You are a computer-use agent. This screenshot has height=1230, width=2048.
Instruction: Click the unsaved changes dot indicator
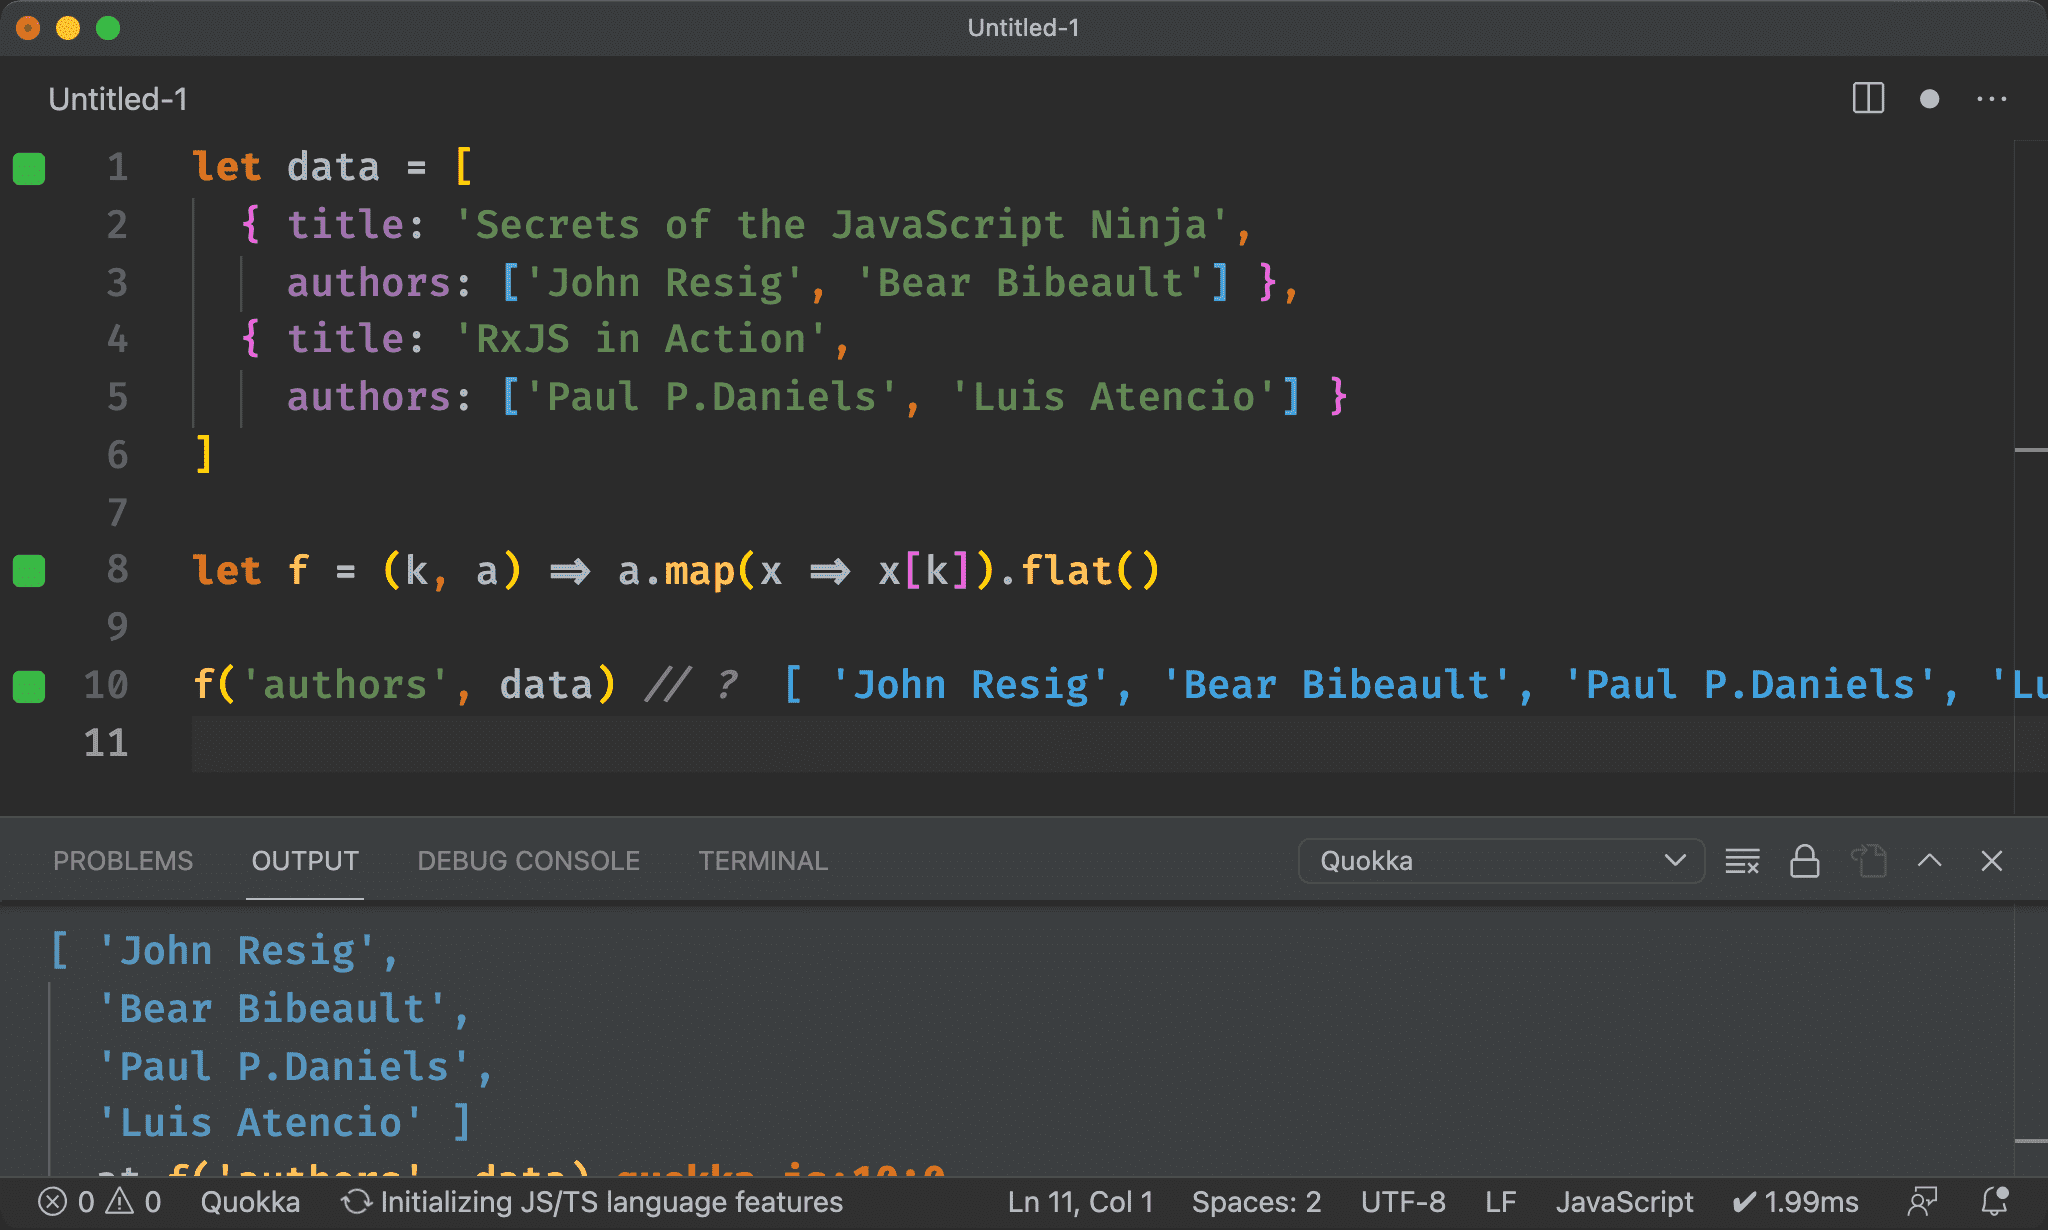(1929, 98)
